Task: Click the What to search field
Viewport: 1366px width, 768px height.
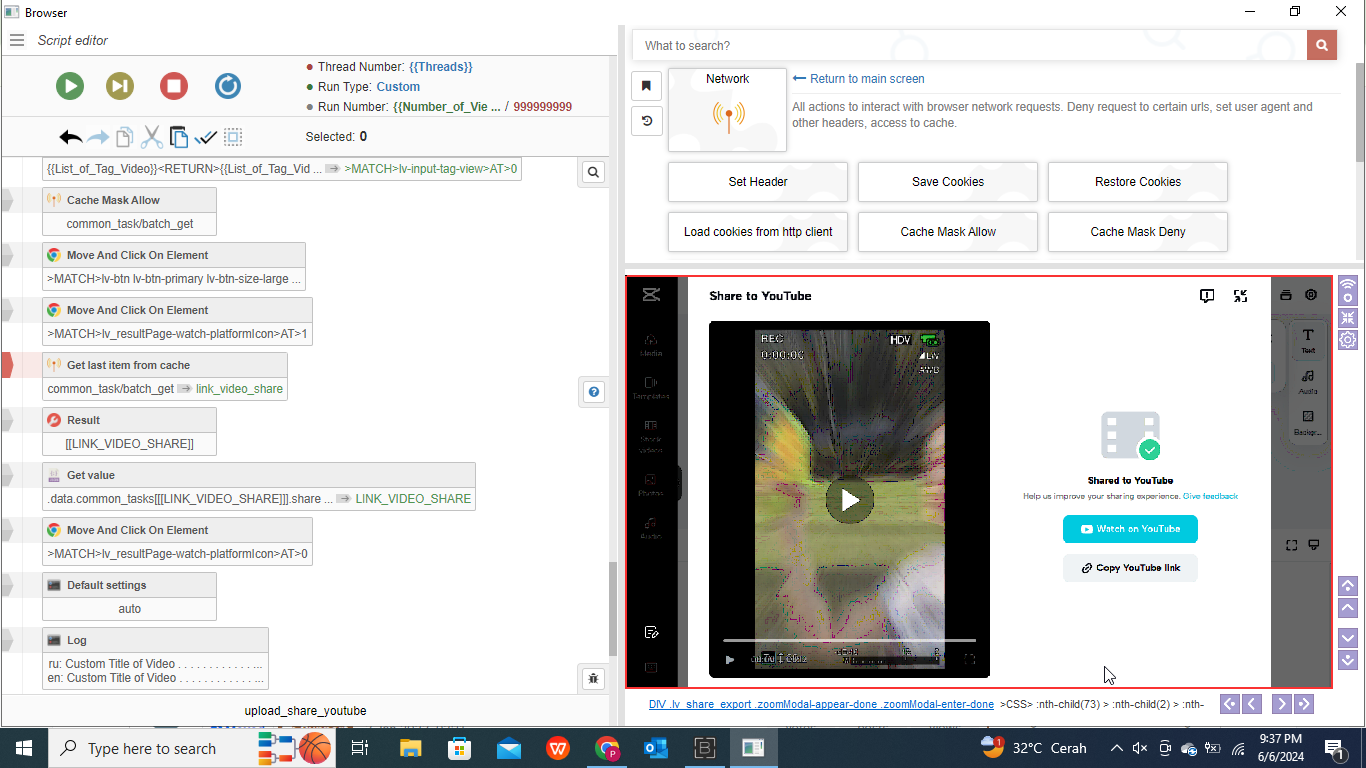Action: (970, 46)
